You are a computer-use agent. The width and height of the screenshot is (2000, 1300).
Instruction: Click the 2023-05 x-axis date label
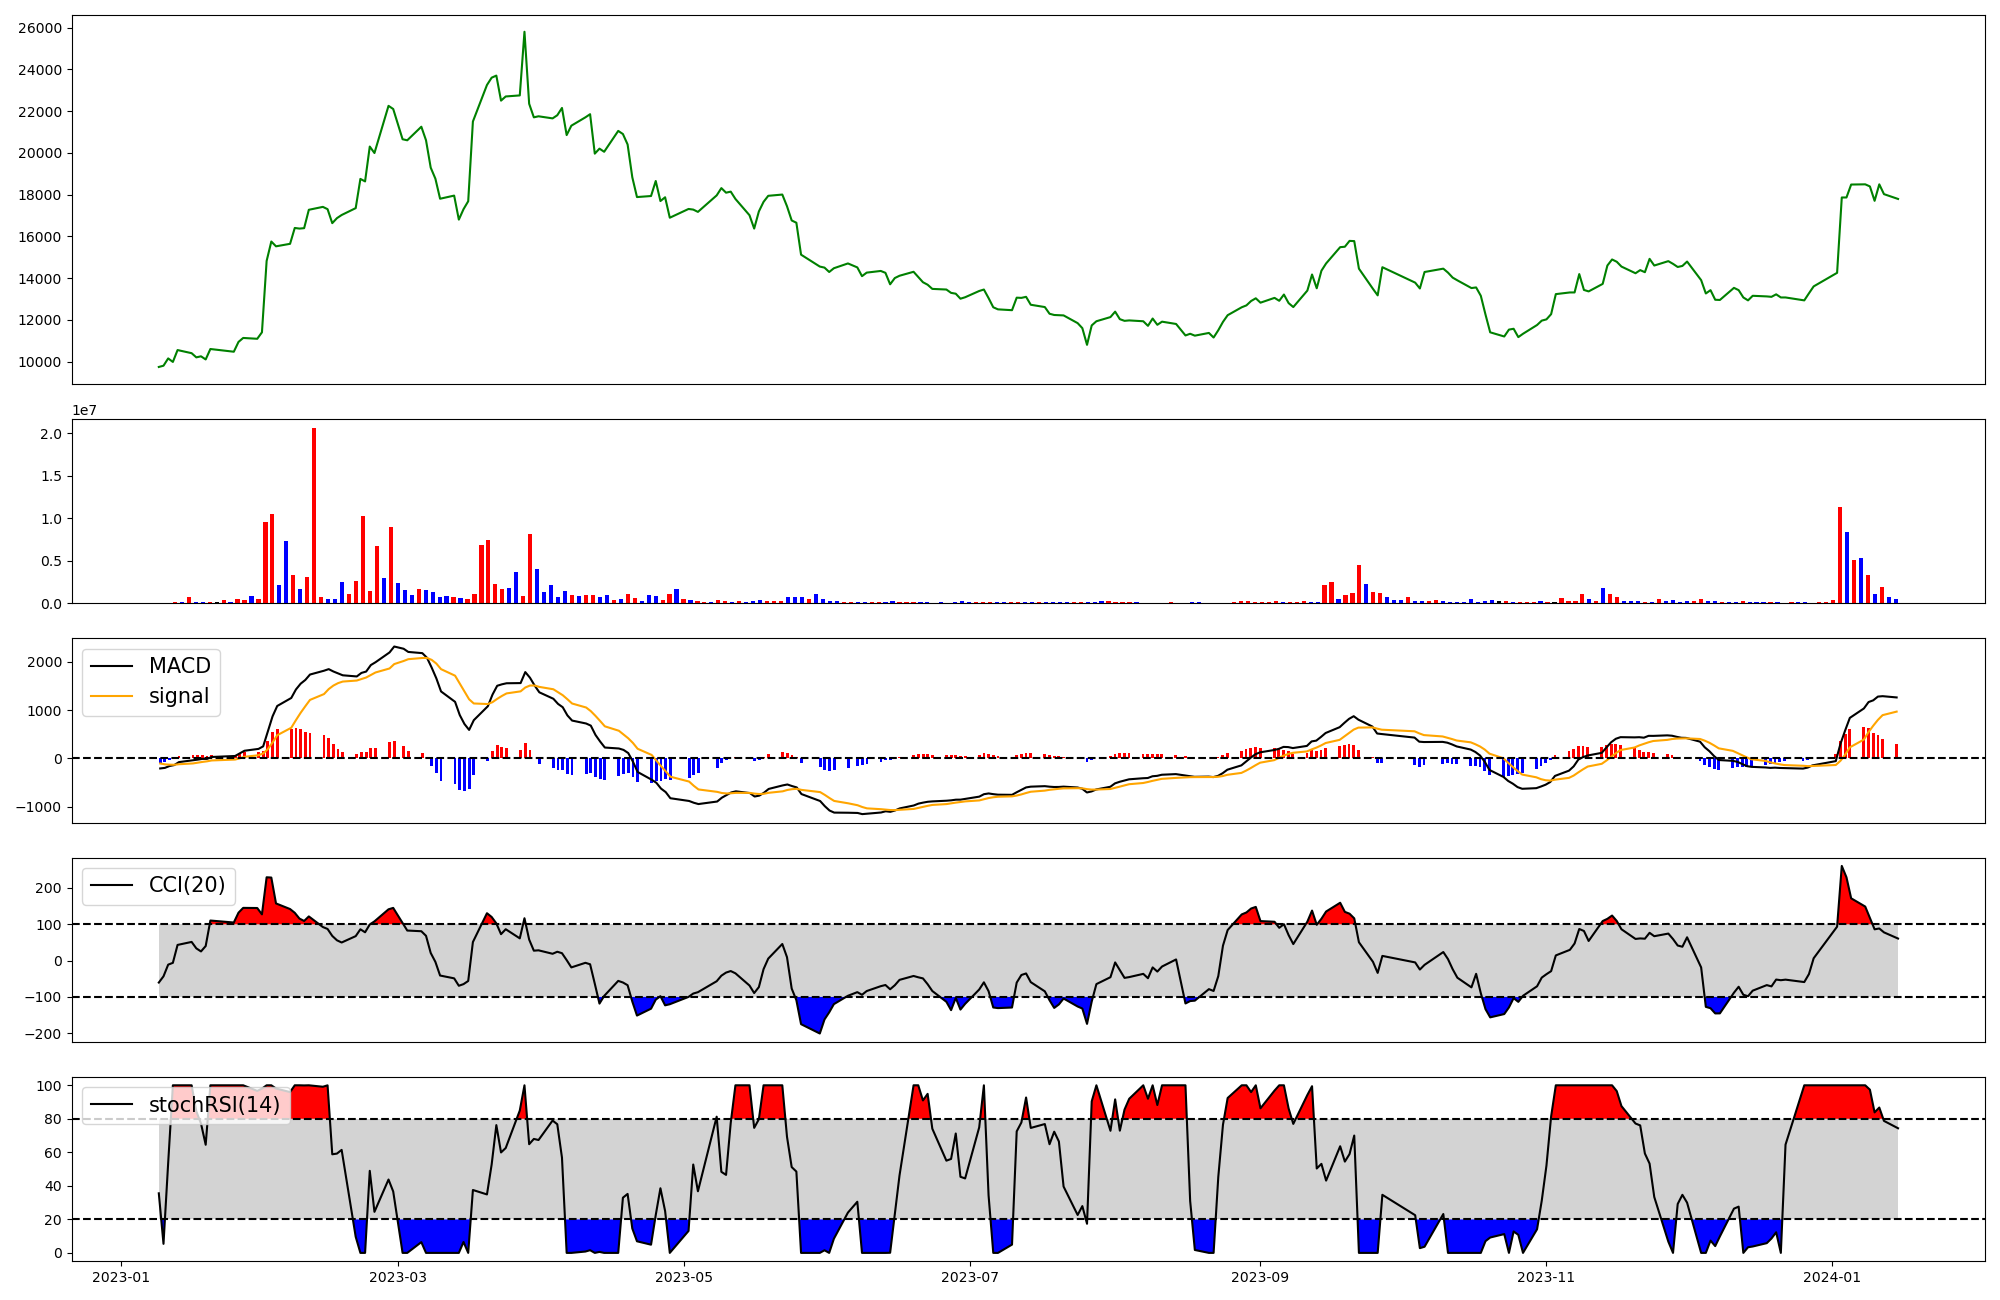coord(684,1277)
